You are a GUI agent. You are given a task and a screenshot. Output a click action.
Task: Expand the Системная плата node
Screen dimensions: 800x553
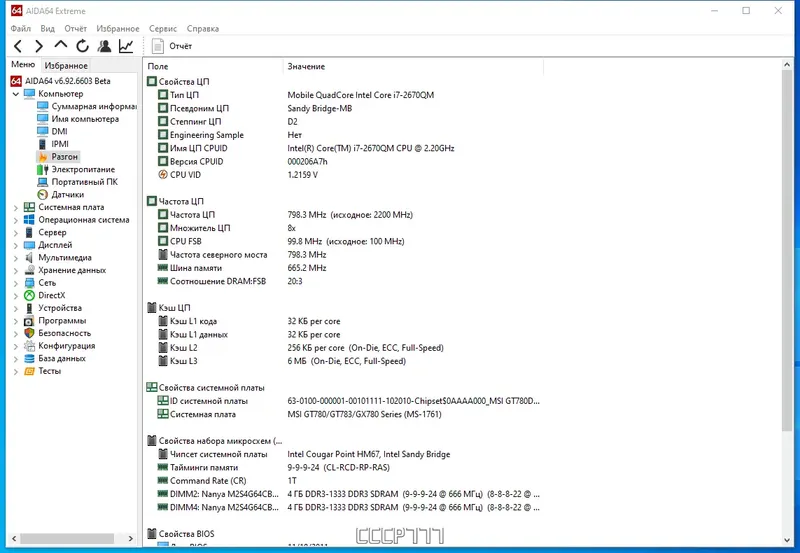[x=15, y=208]
